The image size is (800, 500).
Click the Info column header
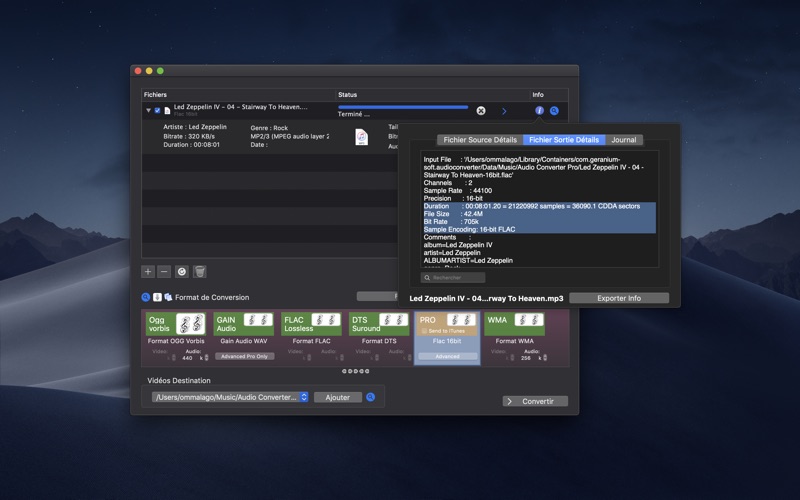click(x=549, y=94)
